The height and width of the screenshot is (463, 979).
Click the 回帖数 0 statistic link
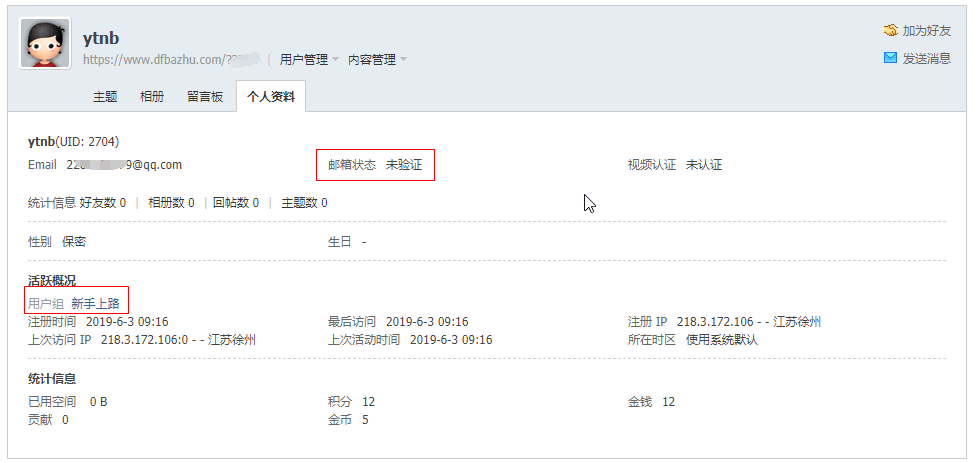click(236, 203)
